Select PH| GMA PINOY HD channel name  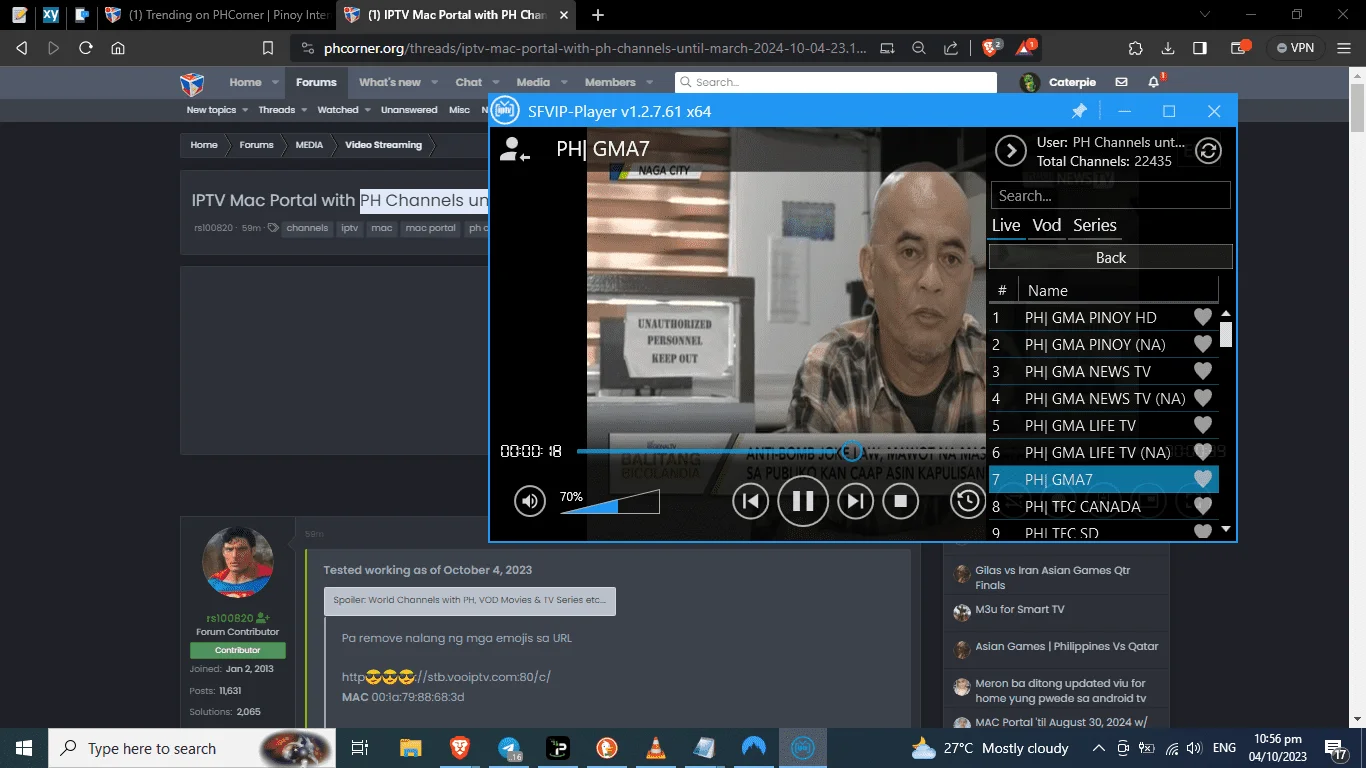pos(1090,317)
